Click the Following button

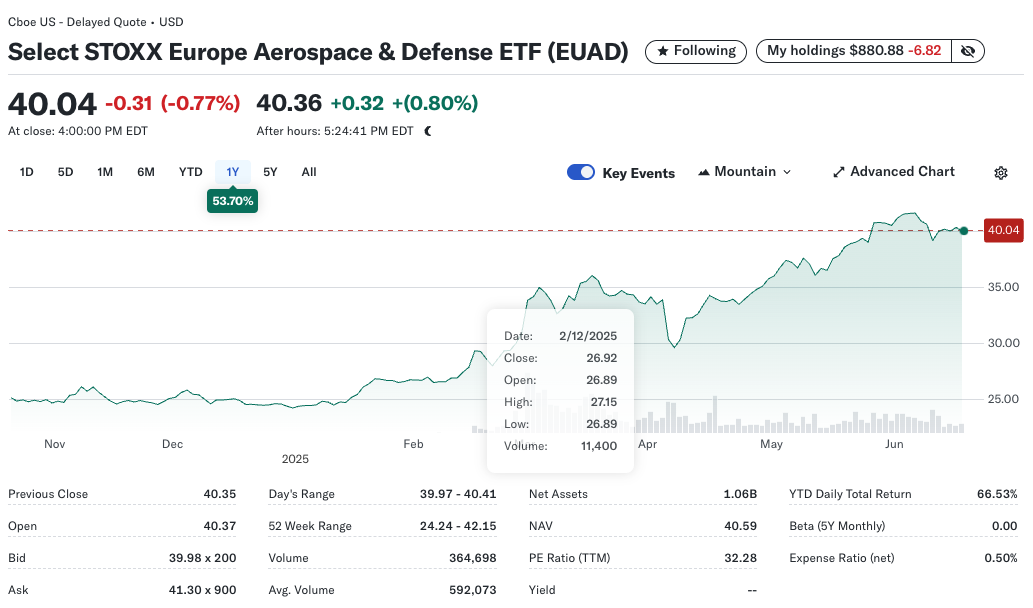695,50
